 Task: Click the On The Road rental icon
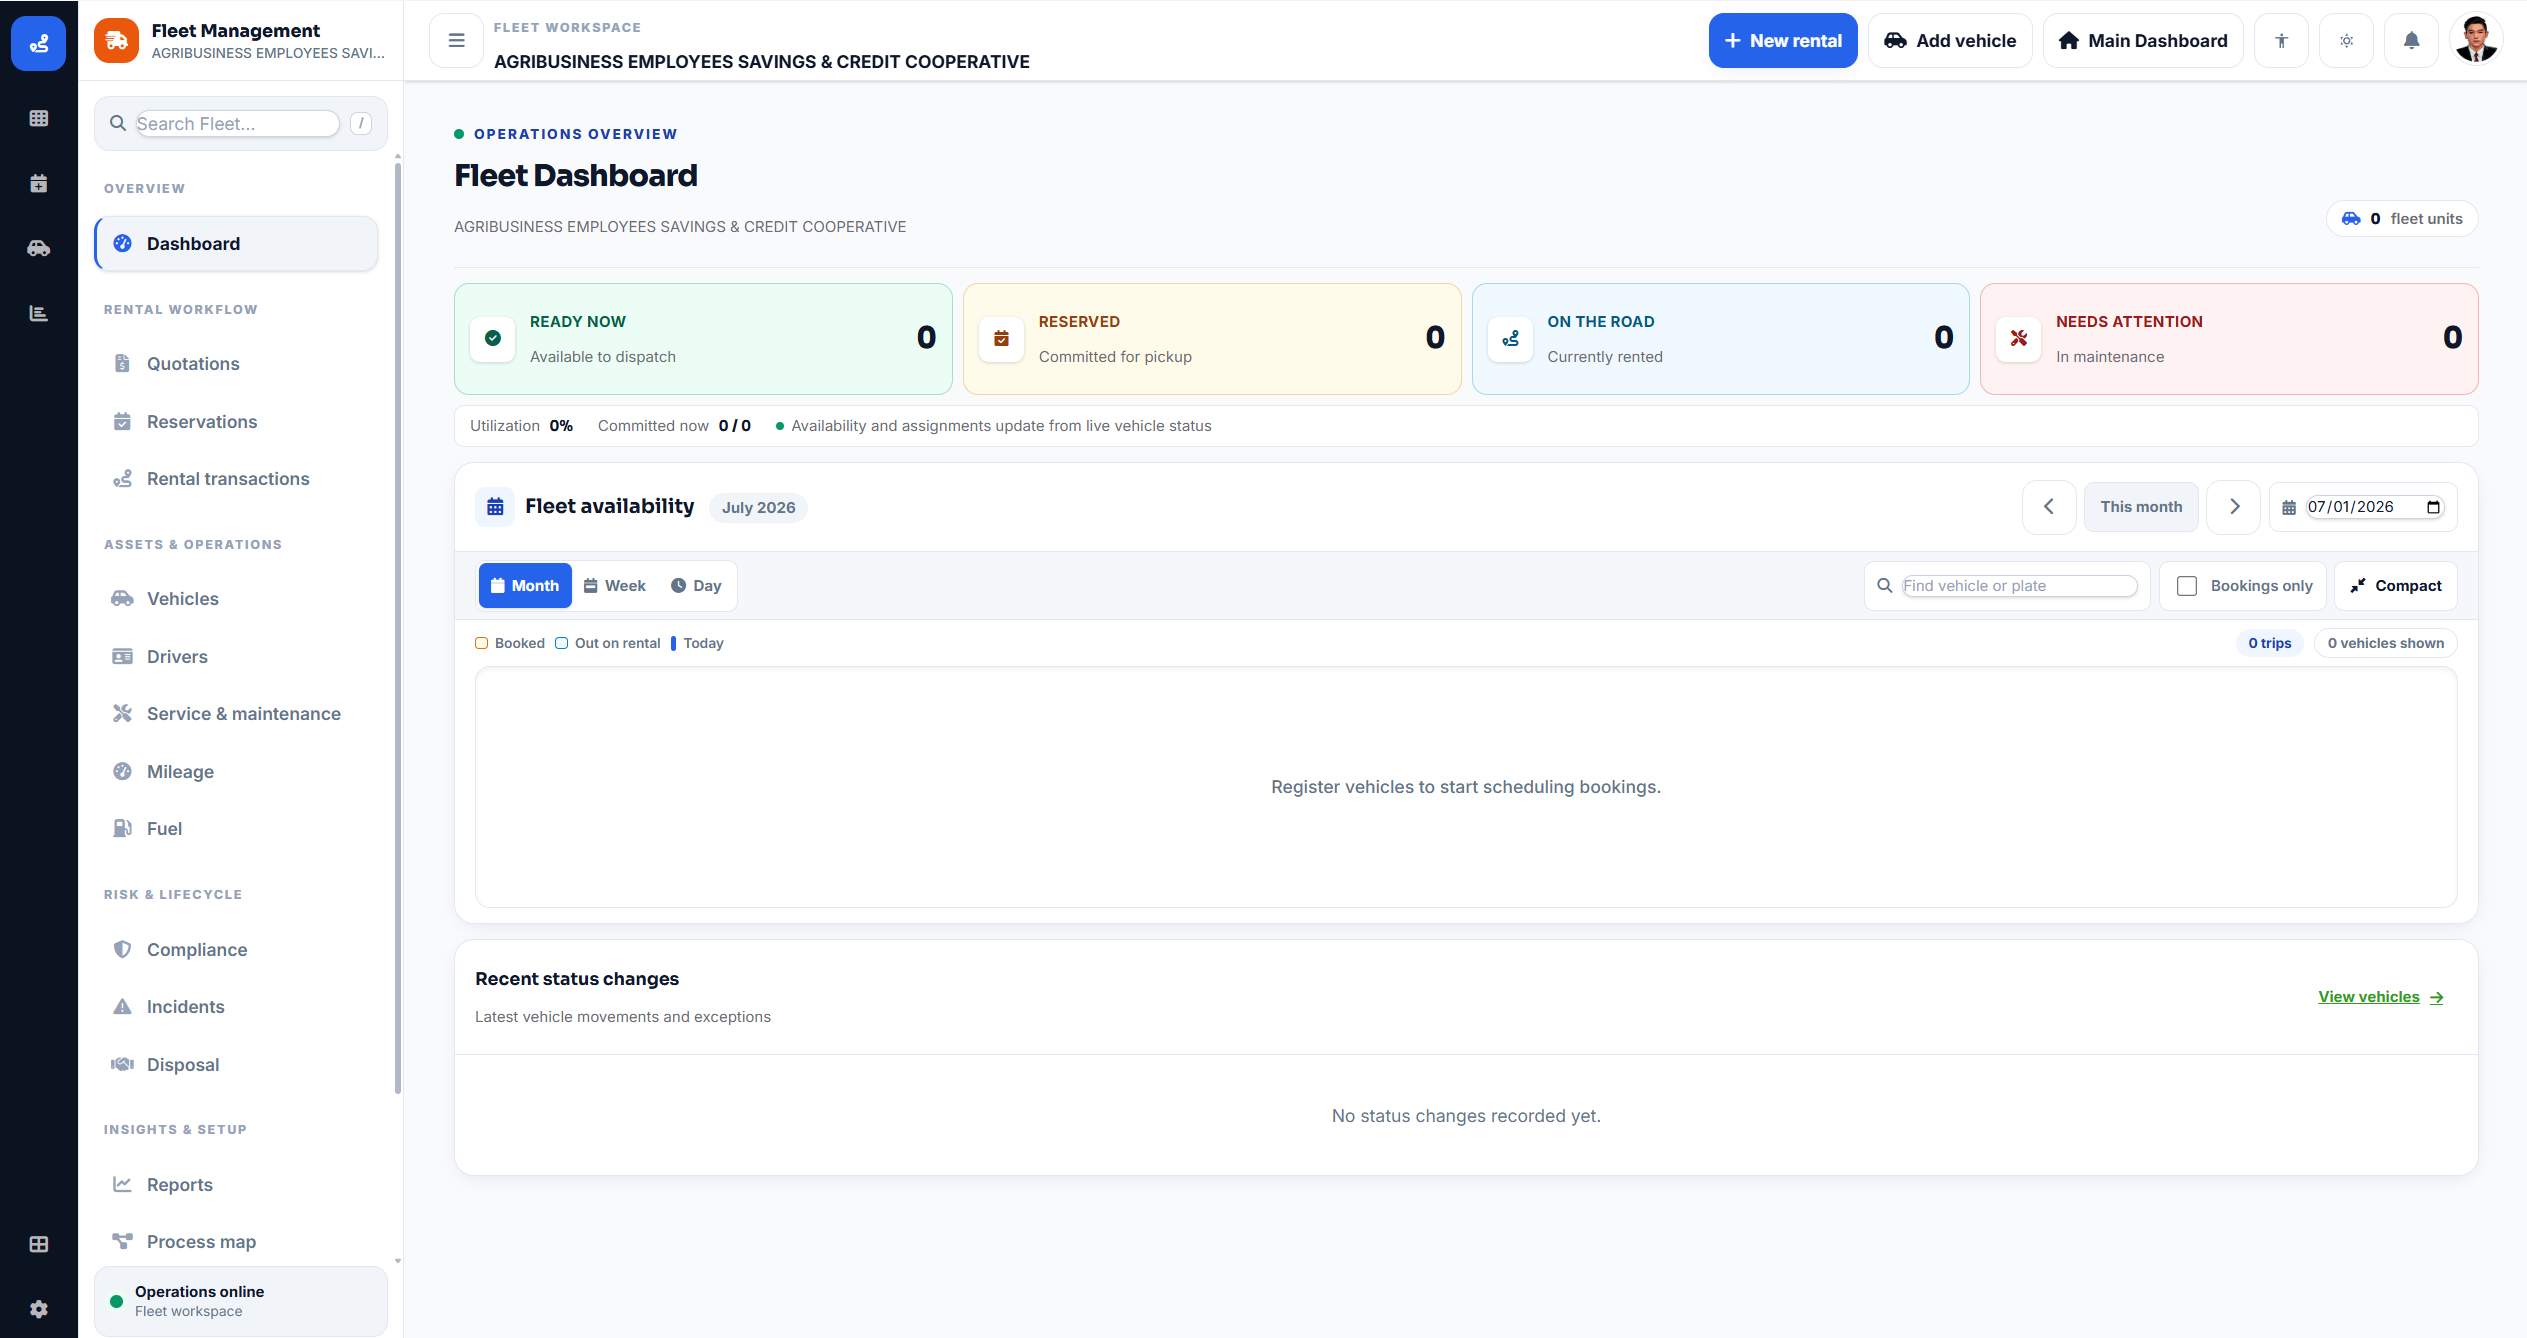[x=1510, y=338]
